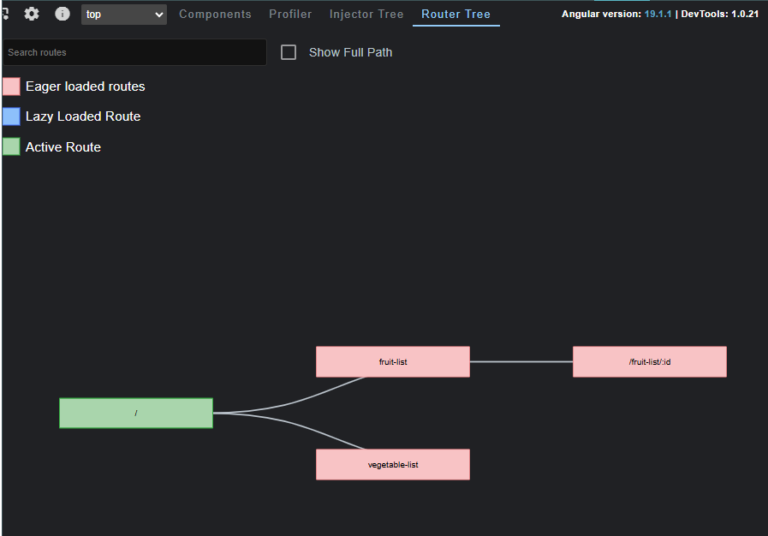Open the 'top' frame dropdown

coord(124,14)
